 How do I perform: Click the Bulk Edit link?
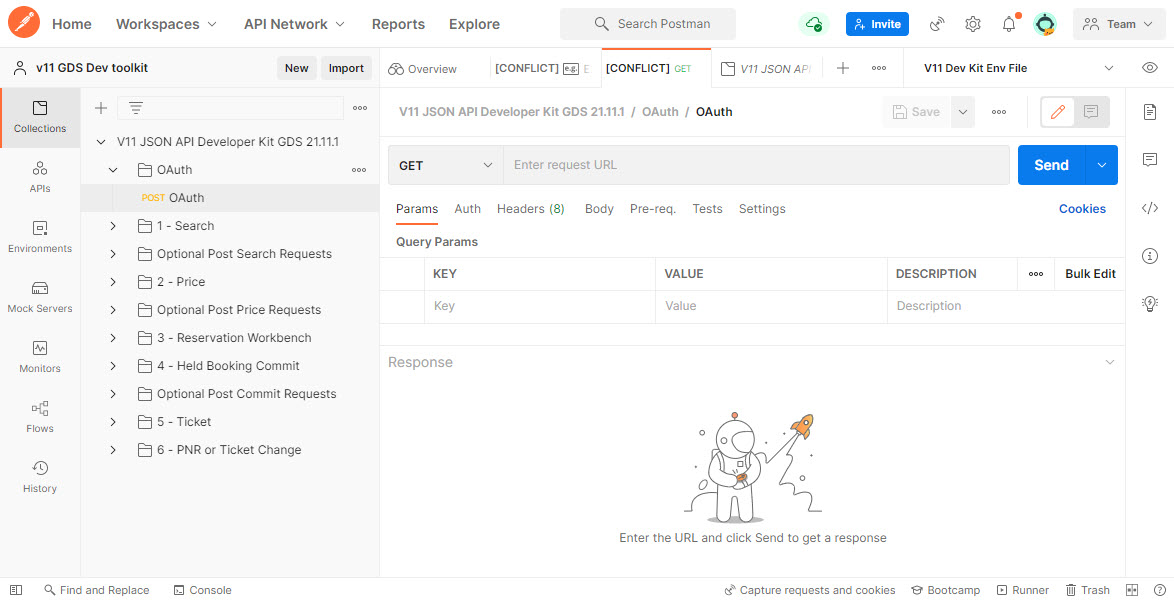(x=1090, y=274)
